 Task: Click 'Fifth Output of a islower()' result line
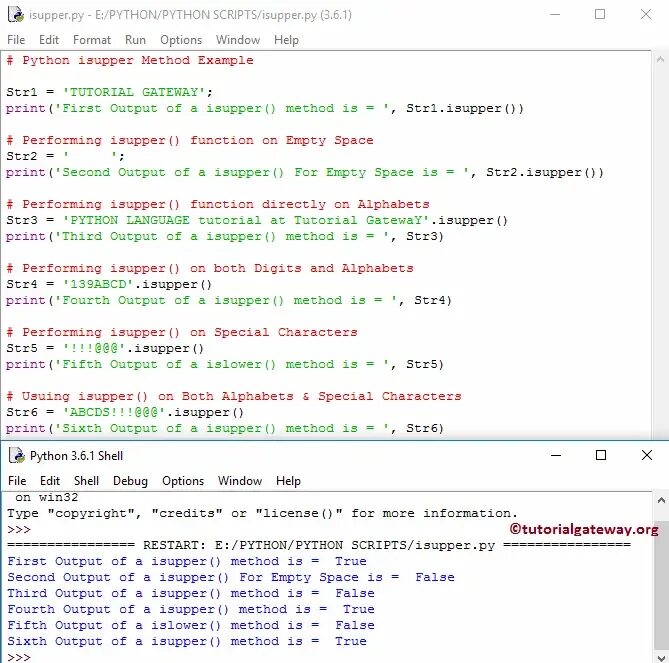click(x=191, y=625)
